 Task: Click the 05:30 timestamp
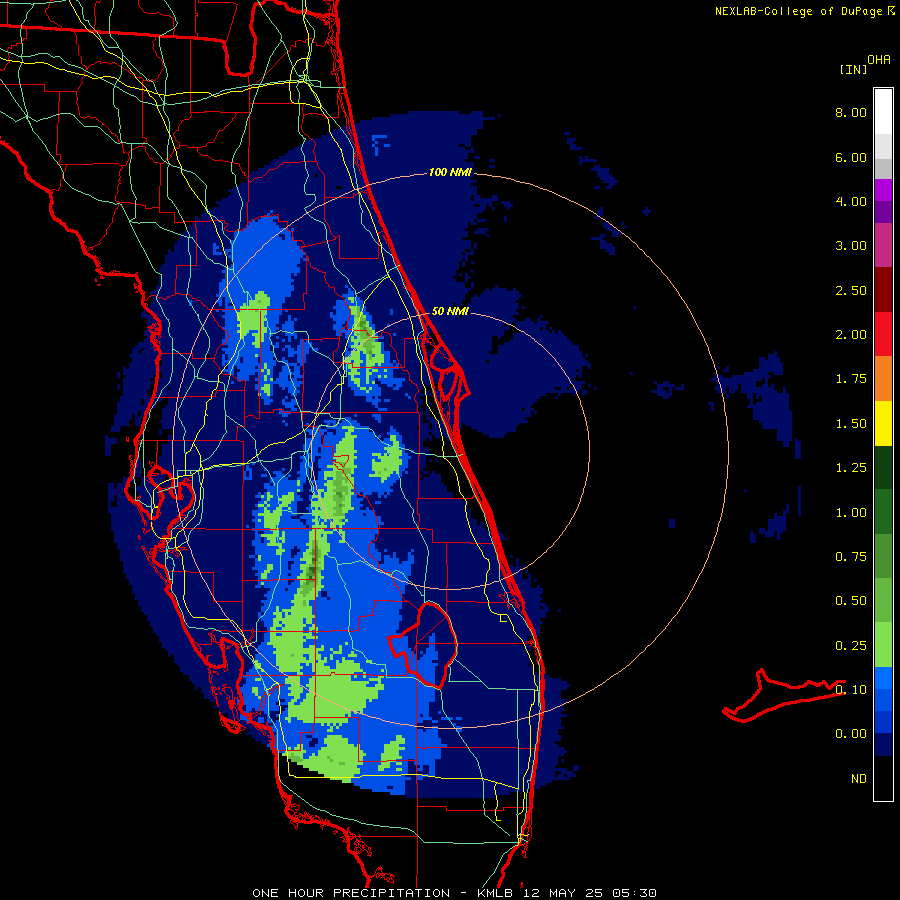coord(634,893)
